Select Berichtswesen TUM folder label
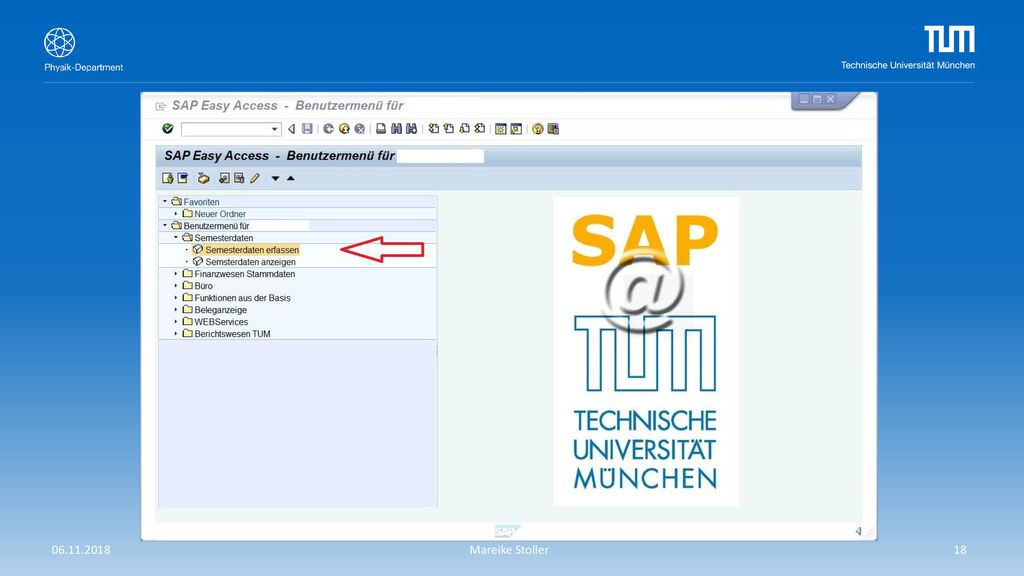 pos(232,333)
